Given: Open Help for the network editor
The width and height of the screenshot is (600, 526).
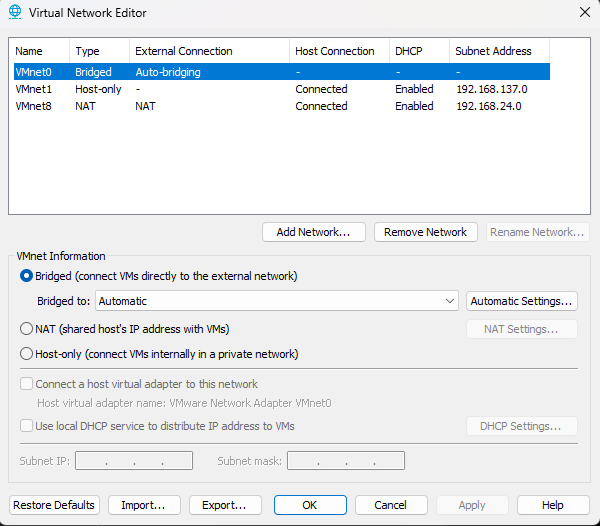Looking at the screenshot, I should point(553,505).
